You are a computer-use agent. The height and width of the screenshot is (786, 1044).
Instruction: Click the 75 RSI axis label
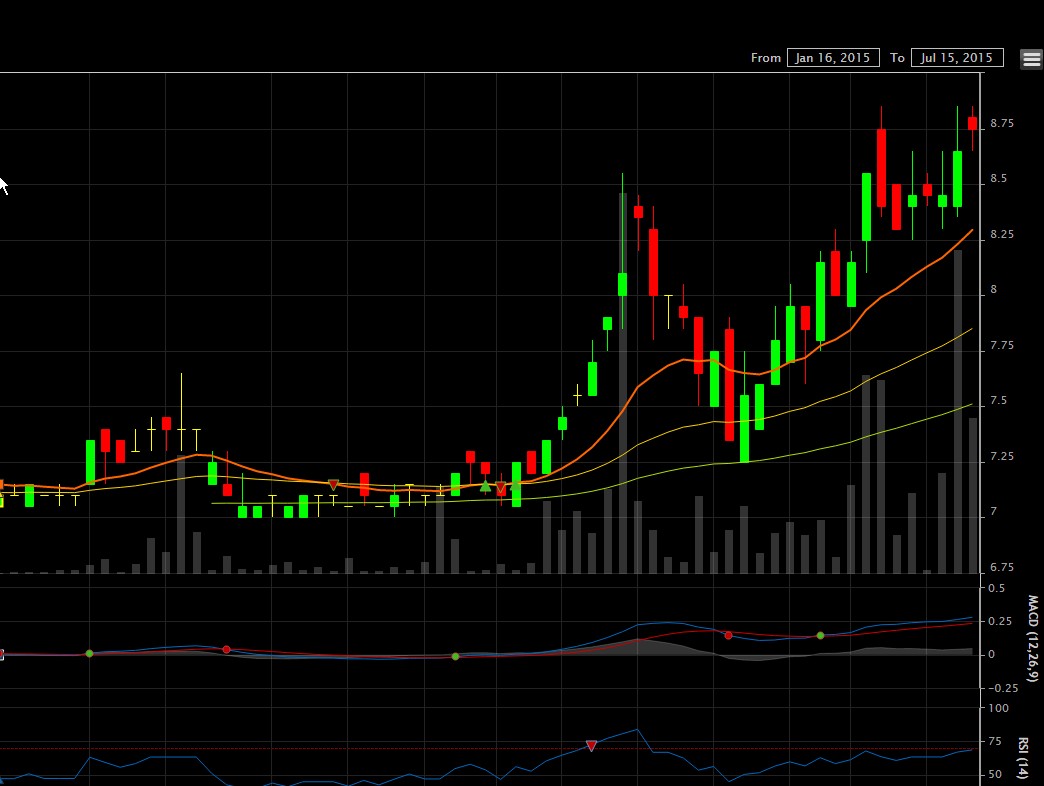[x=995, y=741]
